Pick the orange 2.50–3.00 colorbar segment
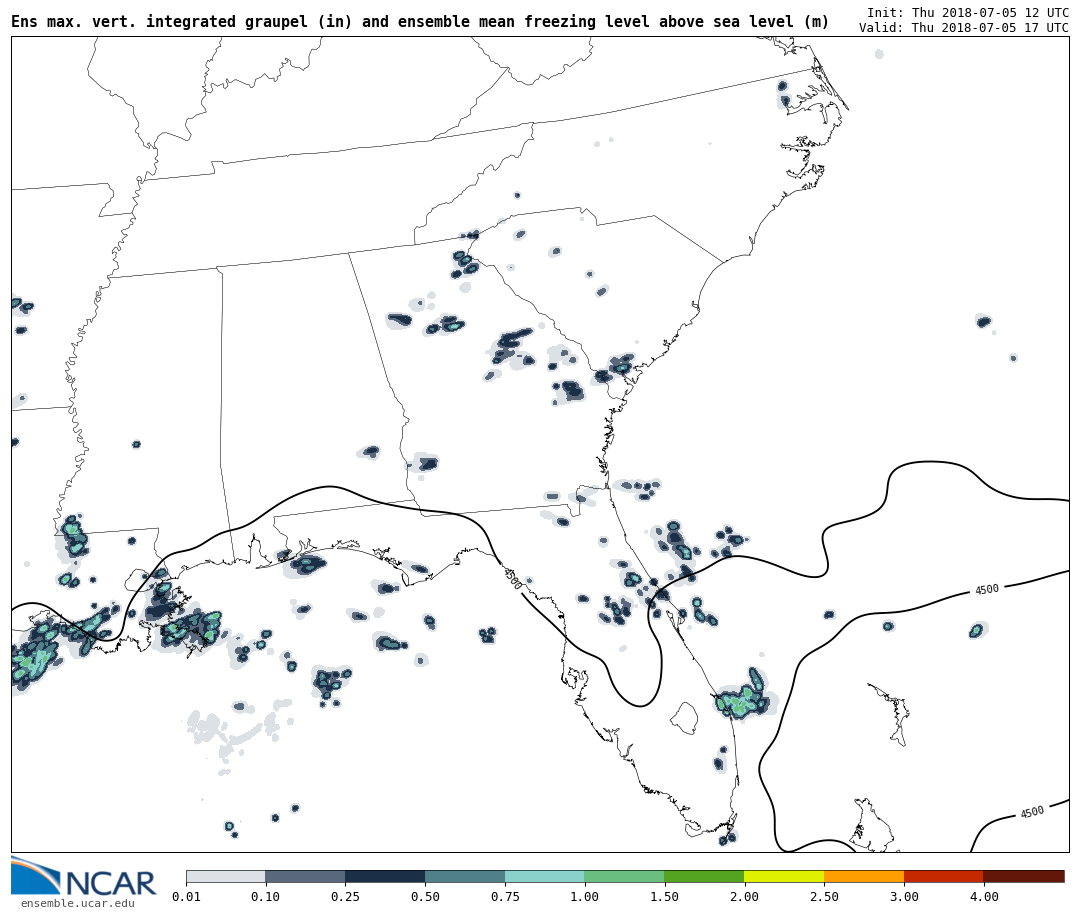This screenshot has height=915, width=1080. (864, 876)
